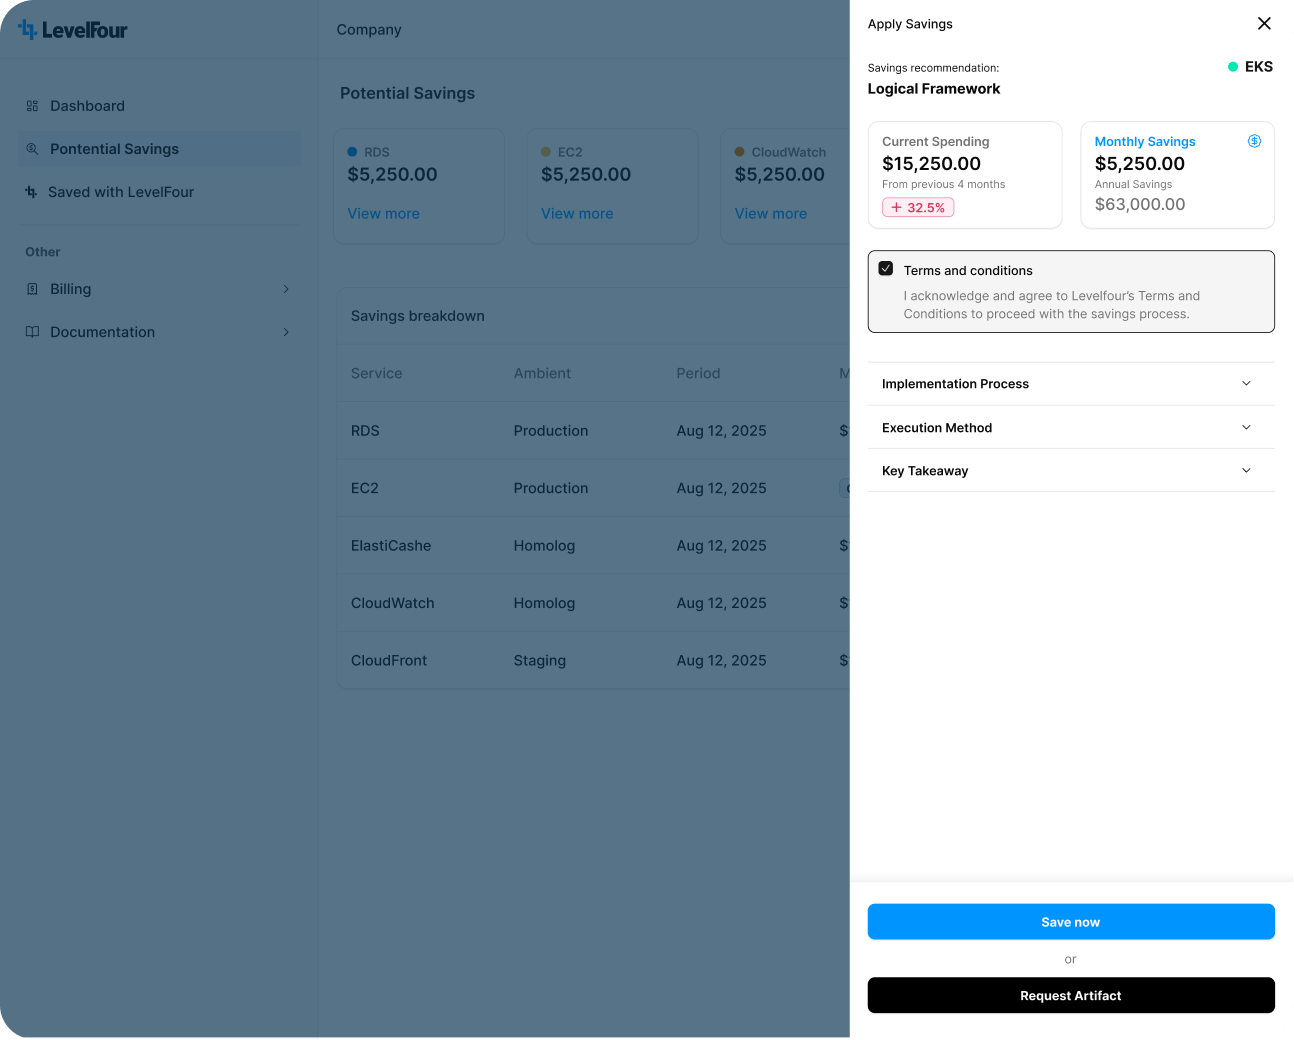Viewport: 1294px width, 1040px height.
Task: Expand the Billing submenu chevron
Action: (x=286, y=289)
